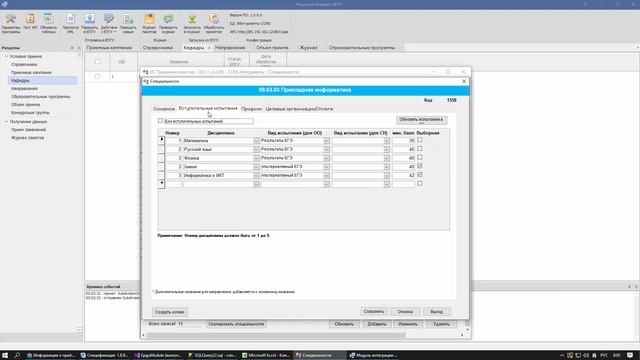Toggle 'Без вступительных испытаний' checkbox
This screenshot has height=360, width=640.
(x=160, y=121)
